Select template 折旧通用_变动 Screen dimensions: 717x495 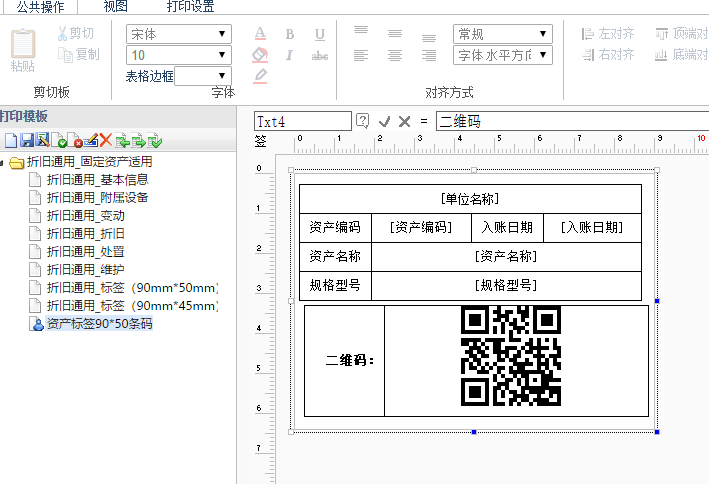coord(86,216)
